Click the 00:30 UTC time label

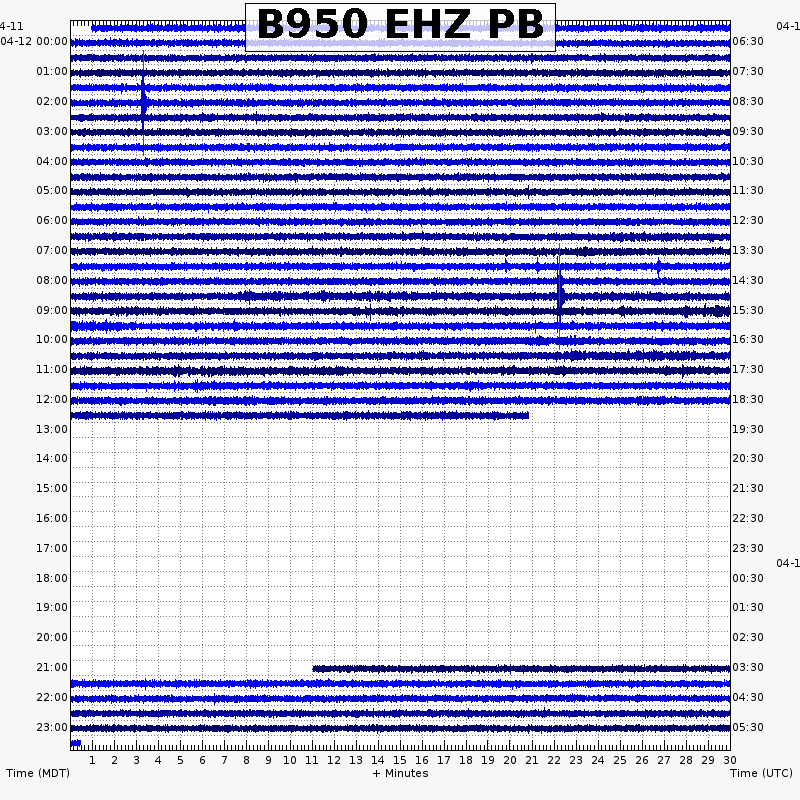click(748, 579)
